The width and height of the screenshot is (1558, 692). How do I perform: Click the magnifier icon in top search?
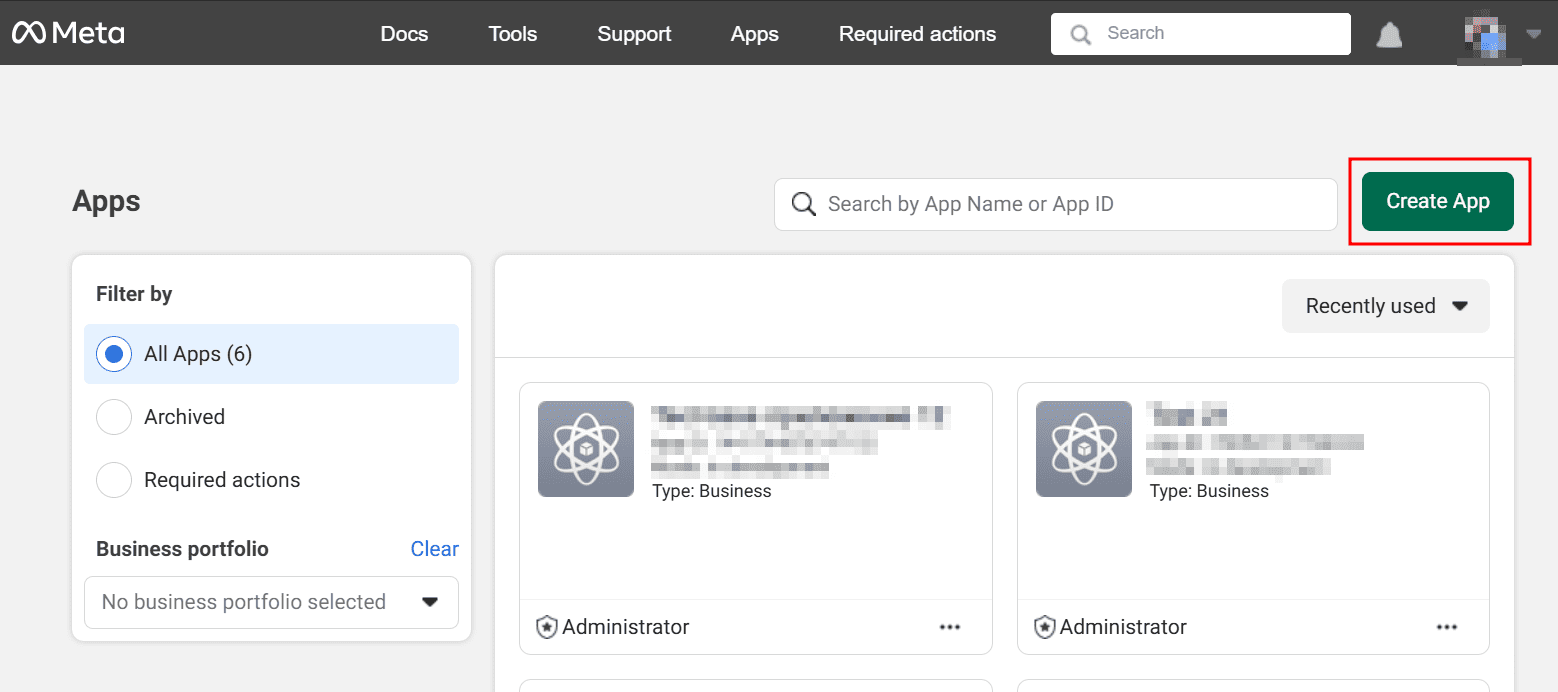[1080, 34]
